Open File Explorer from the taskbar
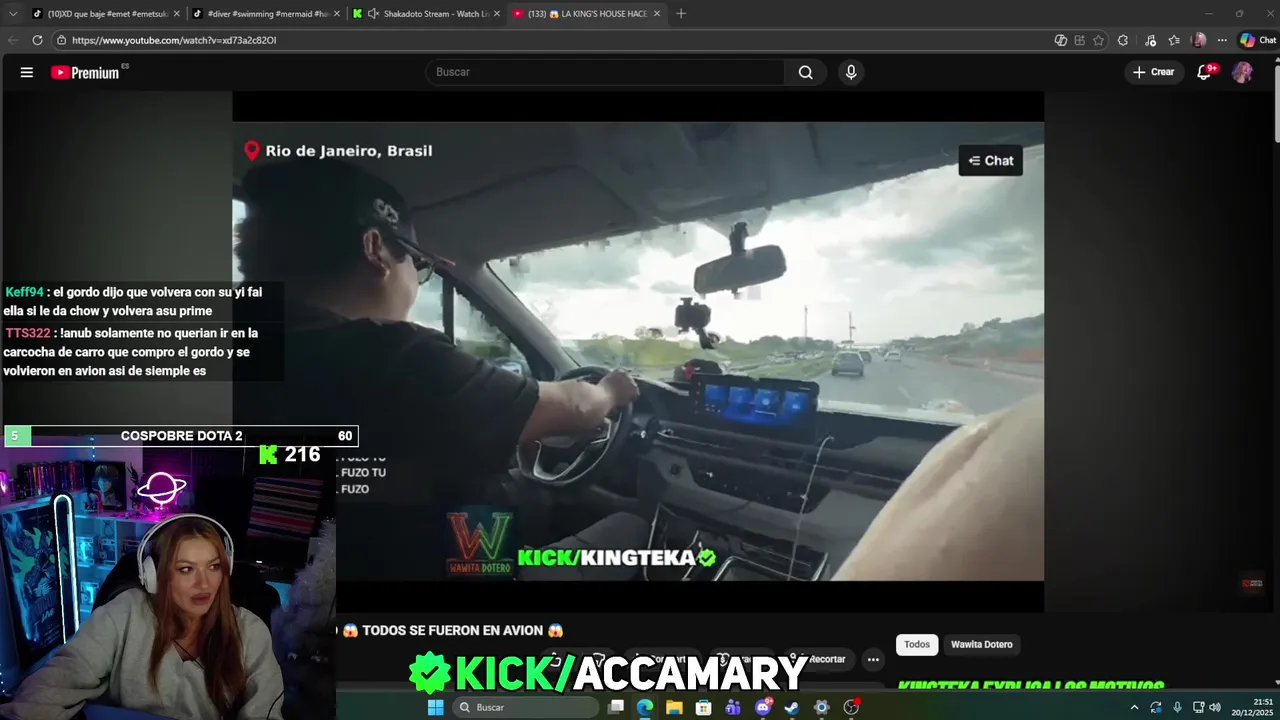 tap(674, 707)
